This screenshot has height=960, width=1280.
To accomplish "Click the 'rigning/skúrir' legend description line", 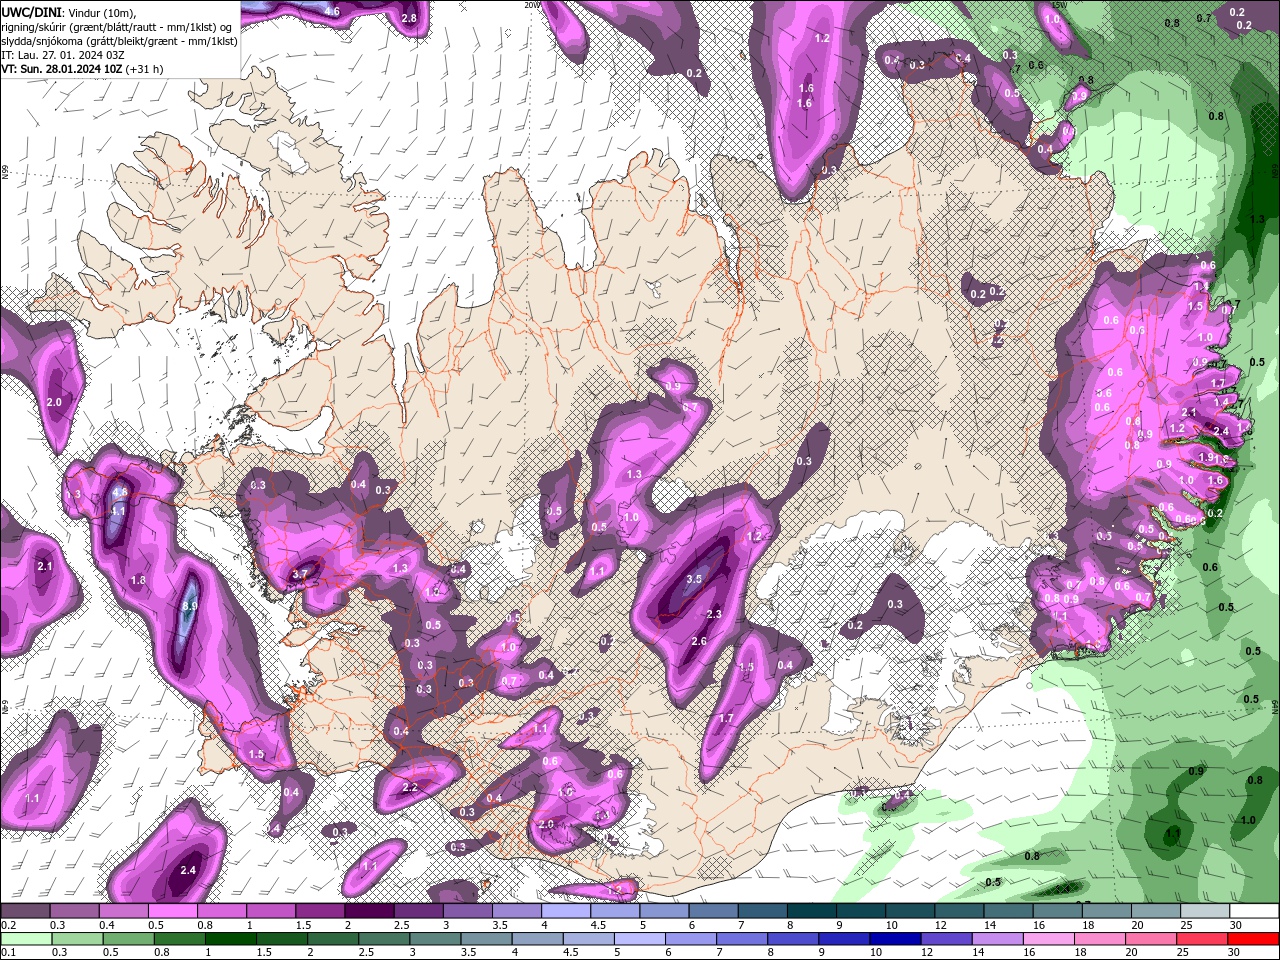I will pyautogui.click(x=117, y=27).
